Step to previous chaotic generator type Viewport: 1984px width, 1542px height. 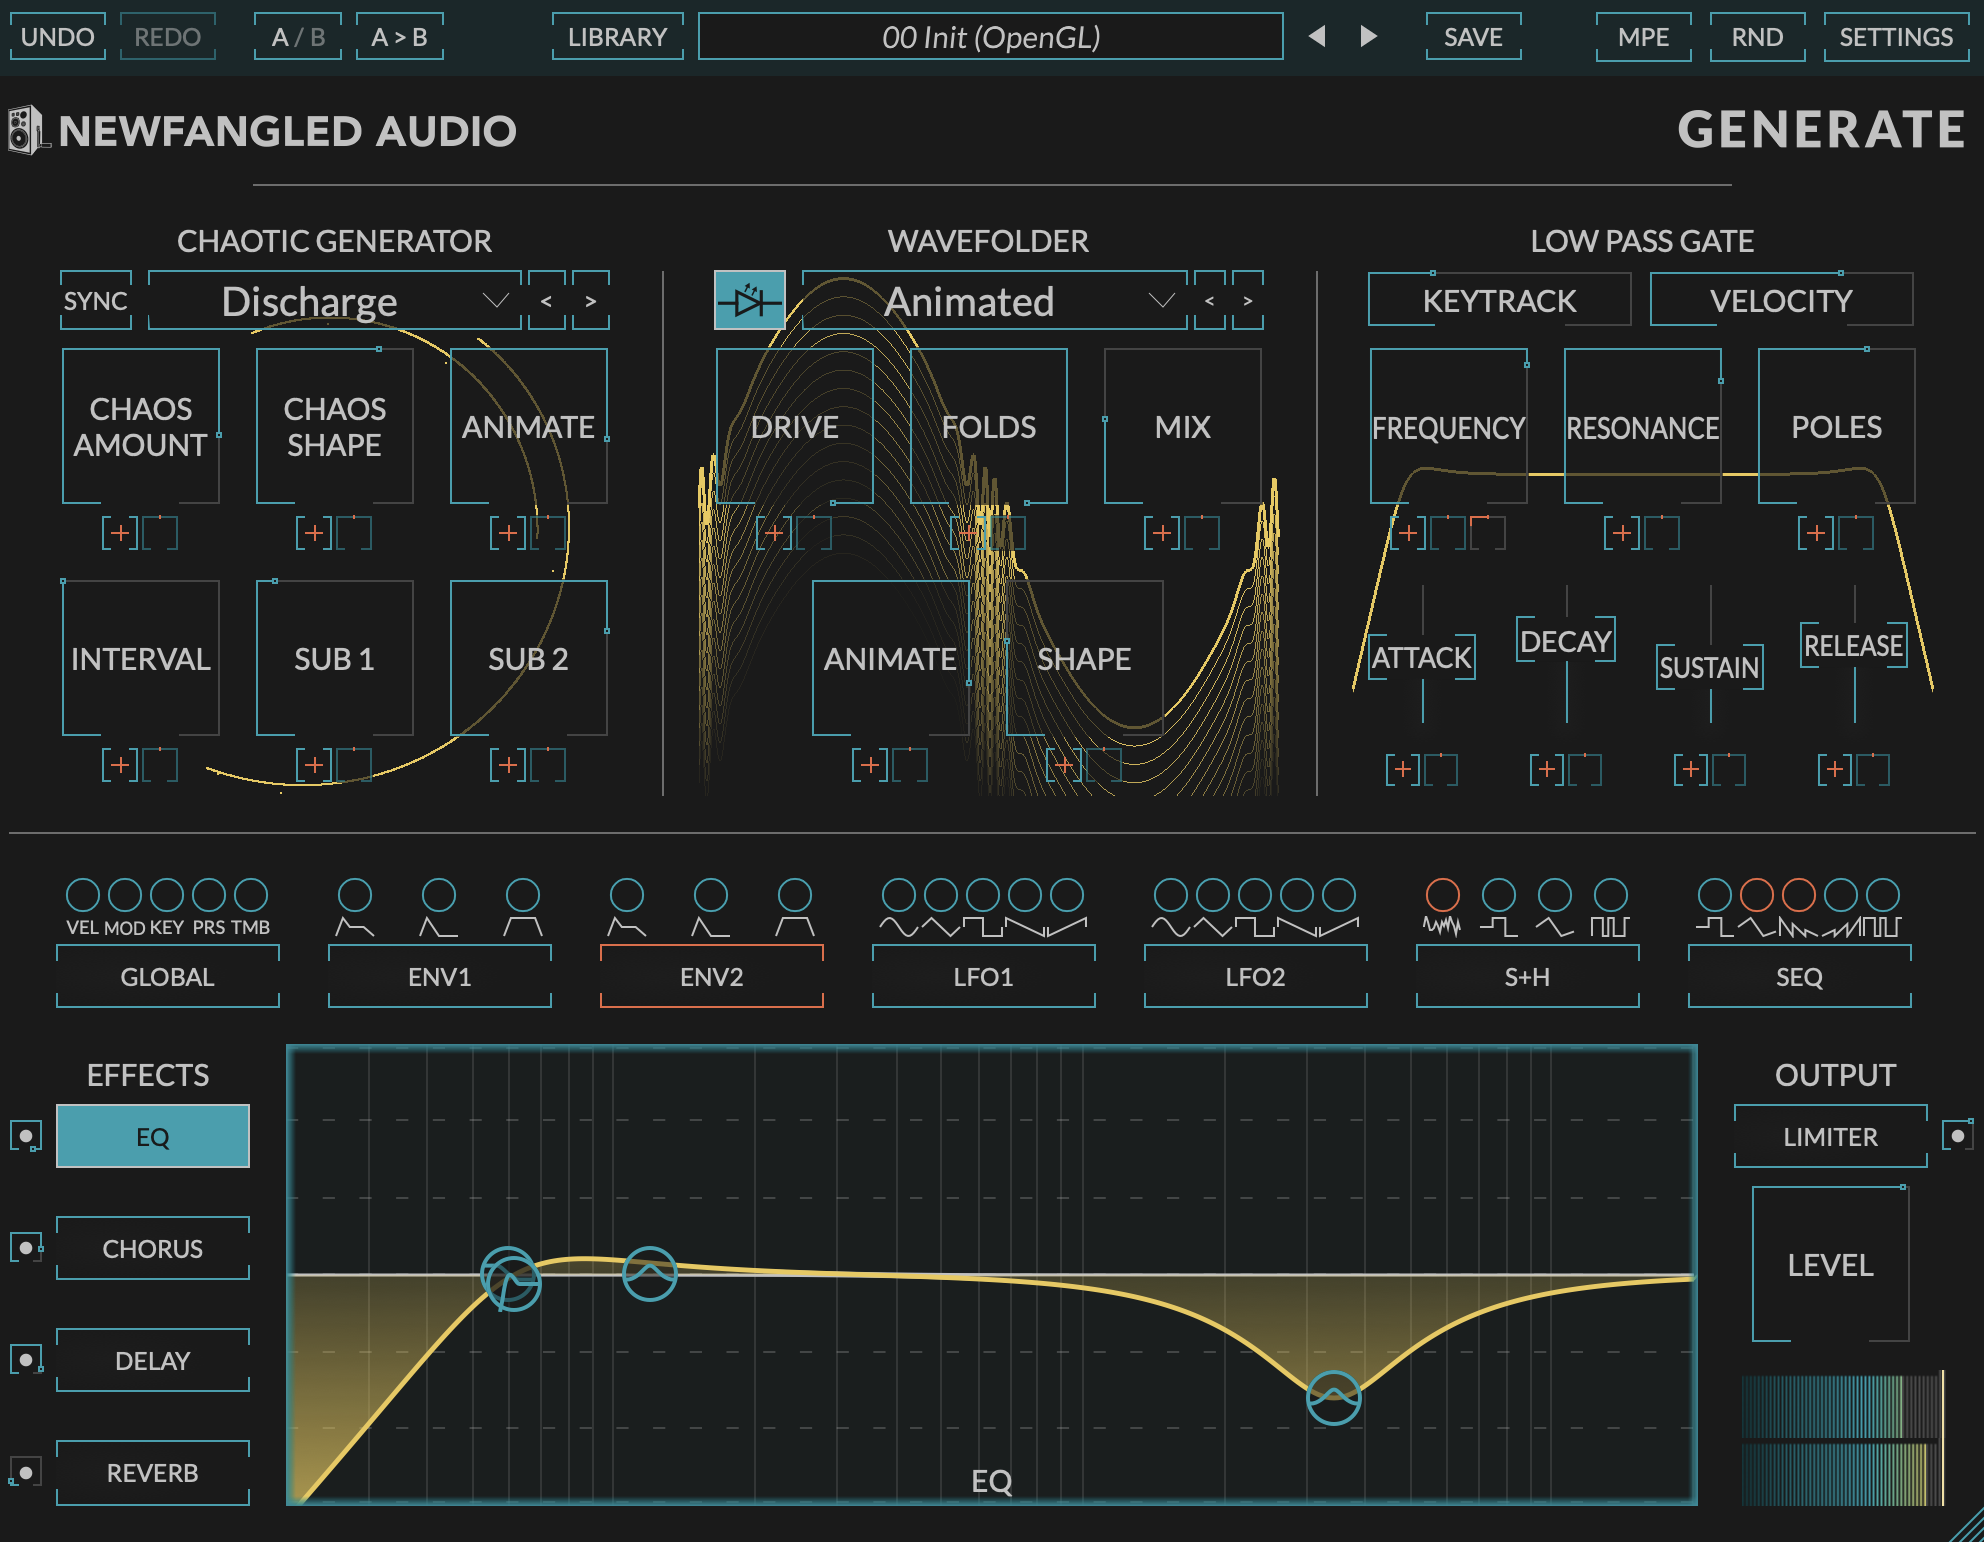(x=546, y=300)
